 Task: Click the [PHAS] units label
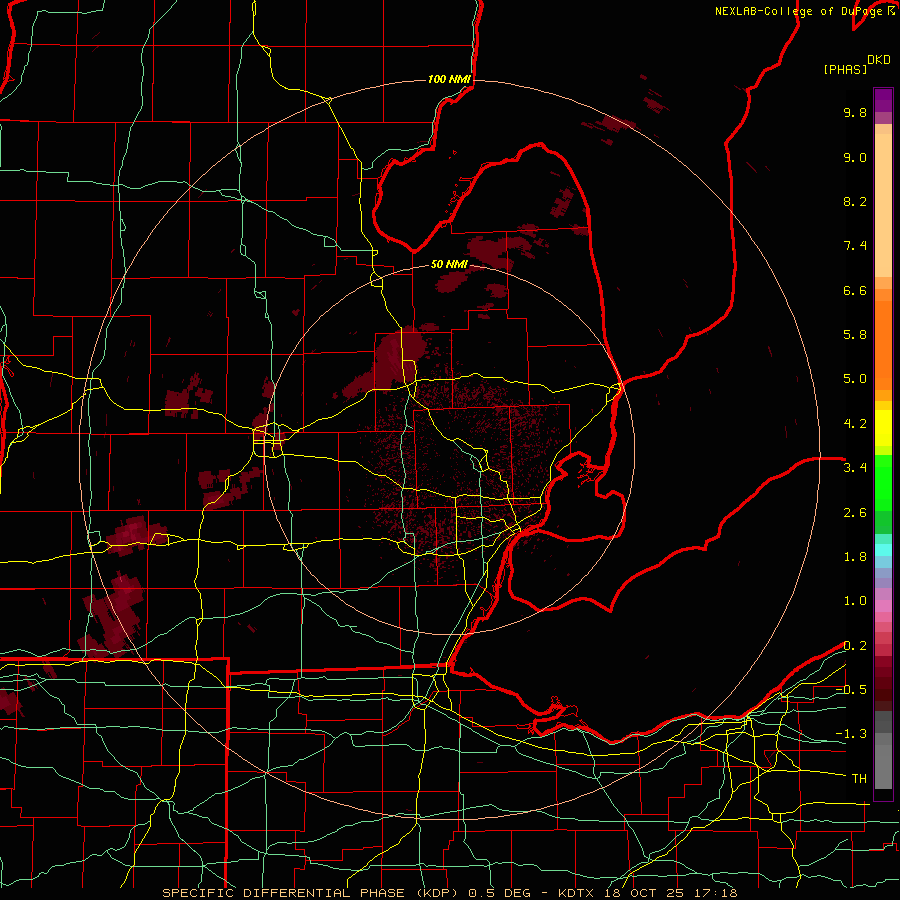(845, 70)
